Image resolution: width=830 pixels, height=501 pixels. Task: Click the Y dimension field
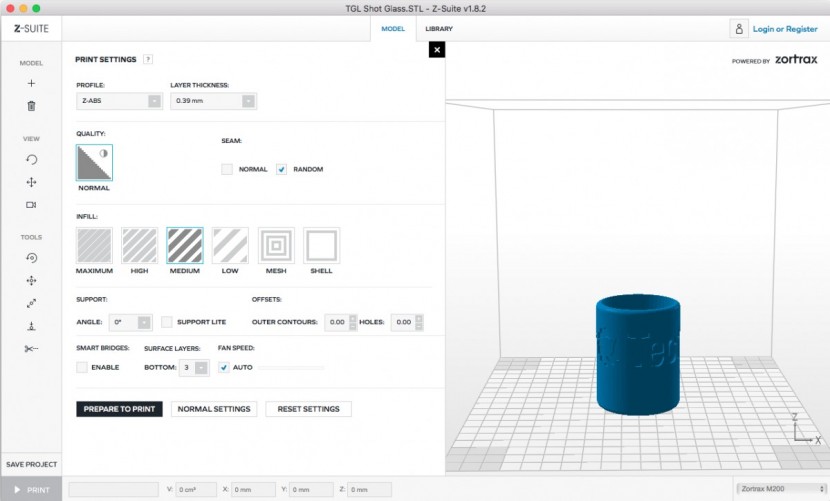click(x=312, y=490)
